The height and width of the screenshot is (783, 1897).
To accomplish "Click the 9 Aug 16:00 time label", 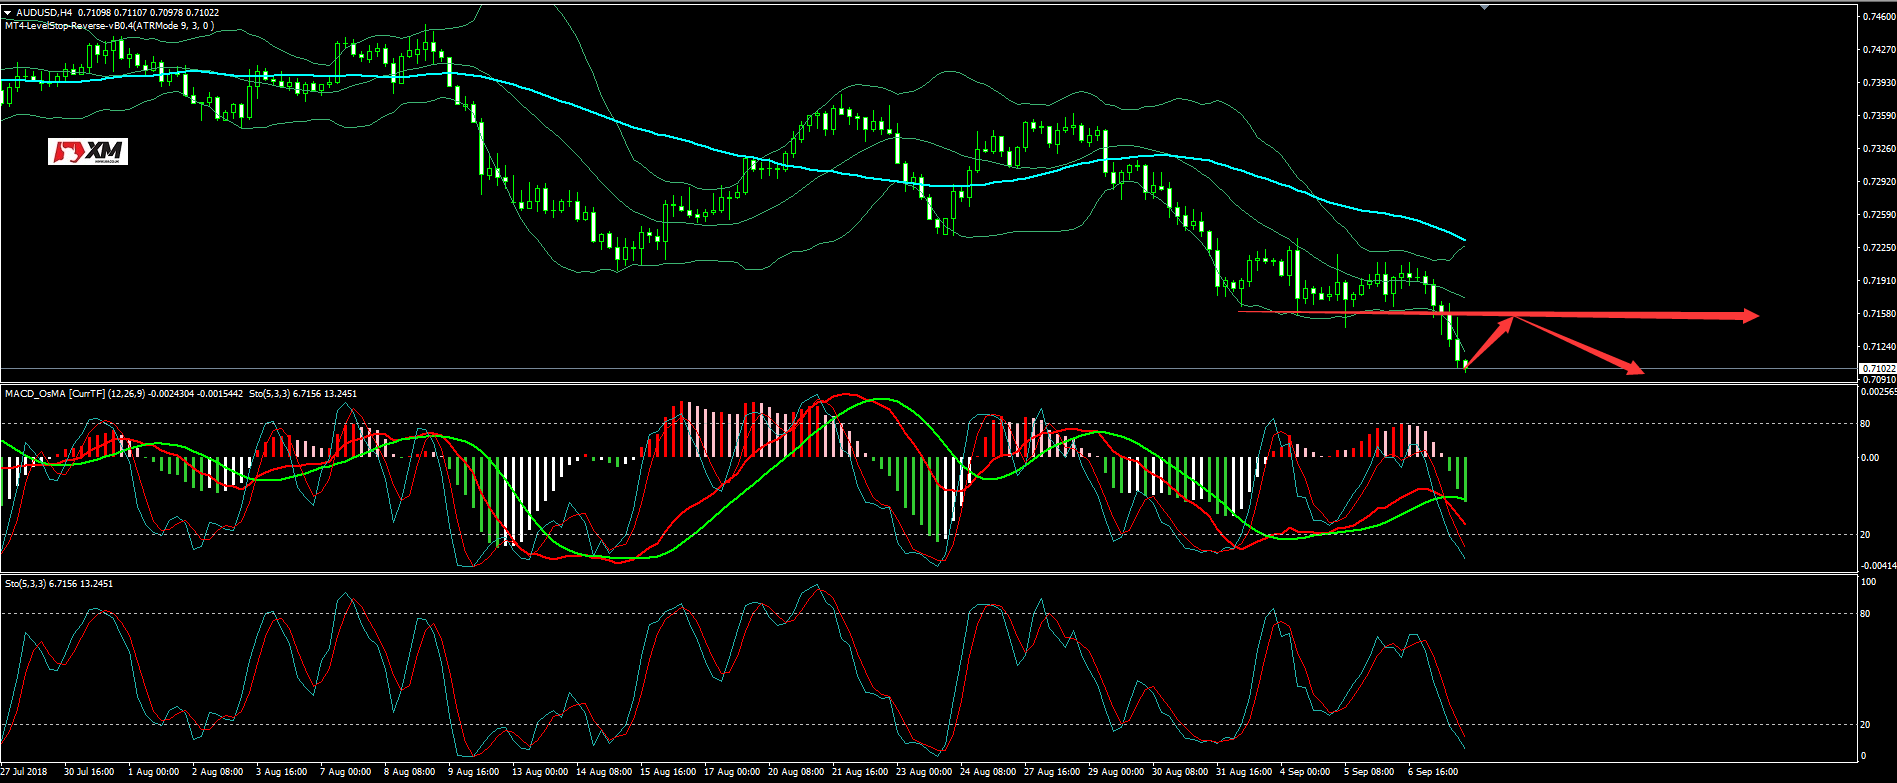I will coord(473,772).
